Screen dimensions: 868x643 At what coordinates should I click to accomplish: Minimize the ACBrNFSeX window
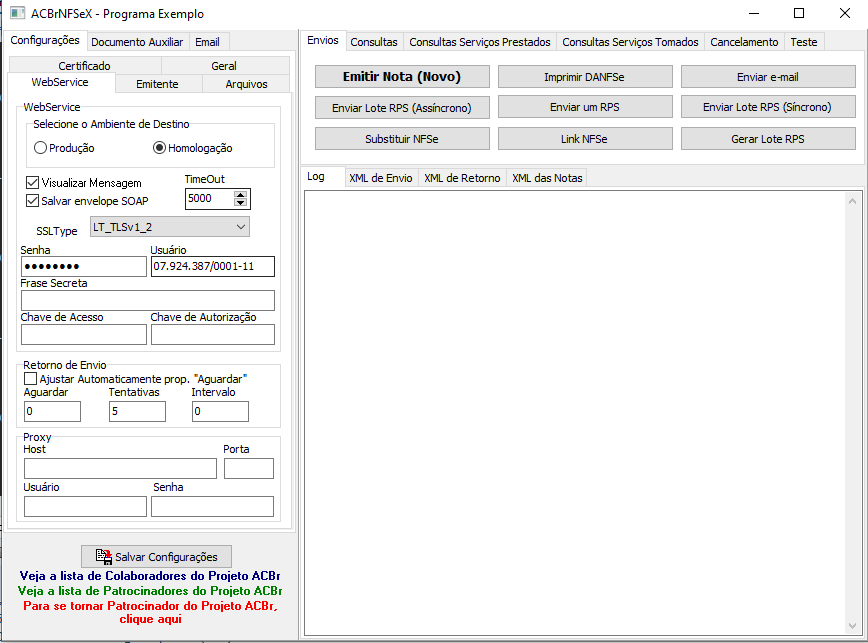[x=753, y=13]
